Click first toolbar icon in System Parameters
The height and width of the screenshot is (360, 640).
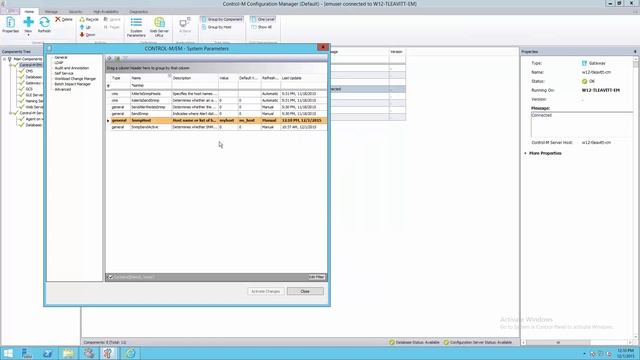pyautogui.click(x=109, y=59)
